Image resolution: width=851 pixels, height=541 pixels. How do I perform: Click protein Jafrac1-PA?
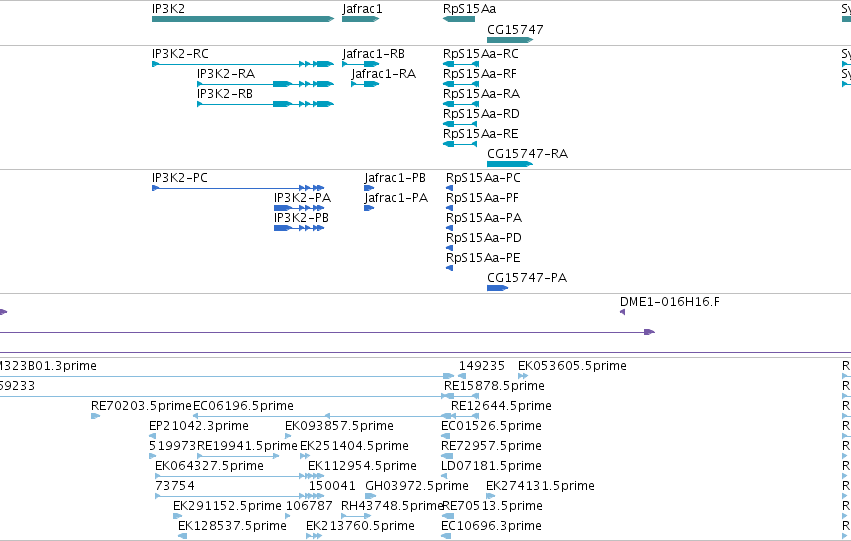369,208
